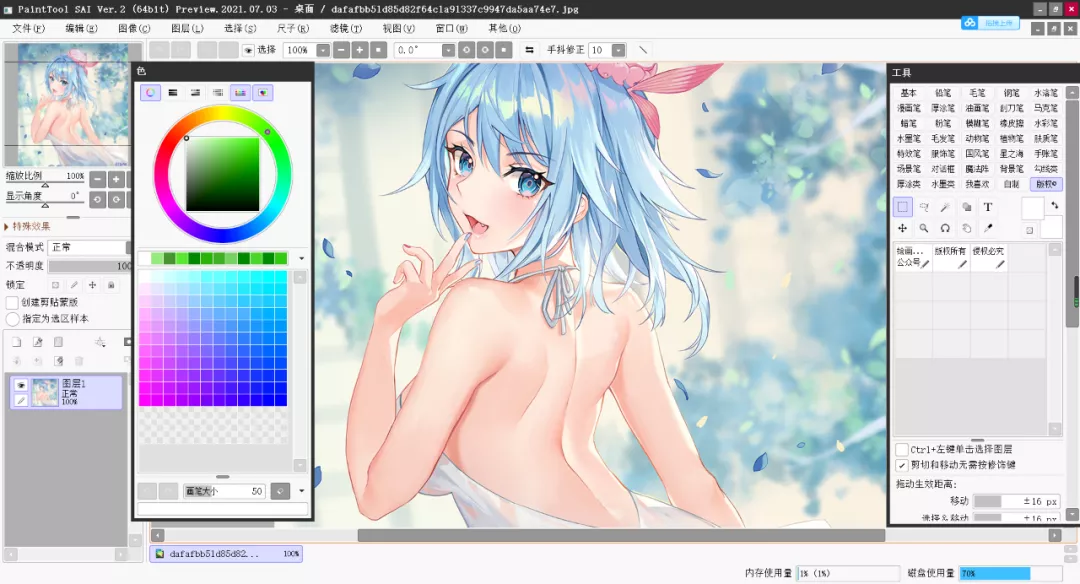Enable the 创建剪贴蒙版 checkbox
Screen dimensions: 1080x584
[12, 302]
